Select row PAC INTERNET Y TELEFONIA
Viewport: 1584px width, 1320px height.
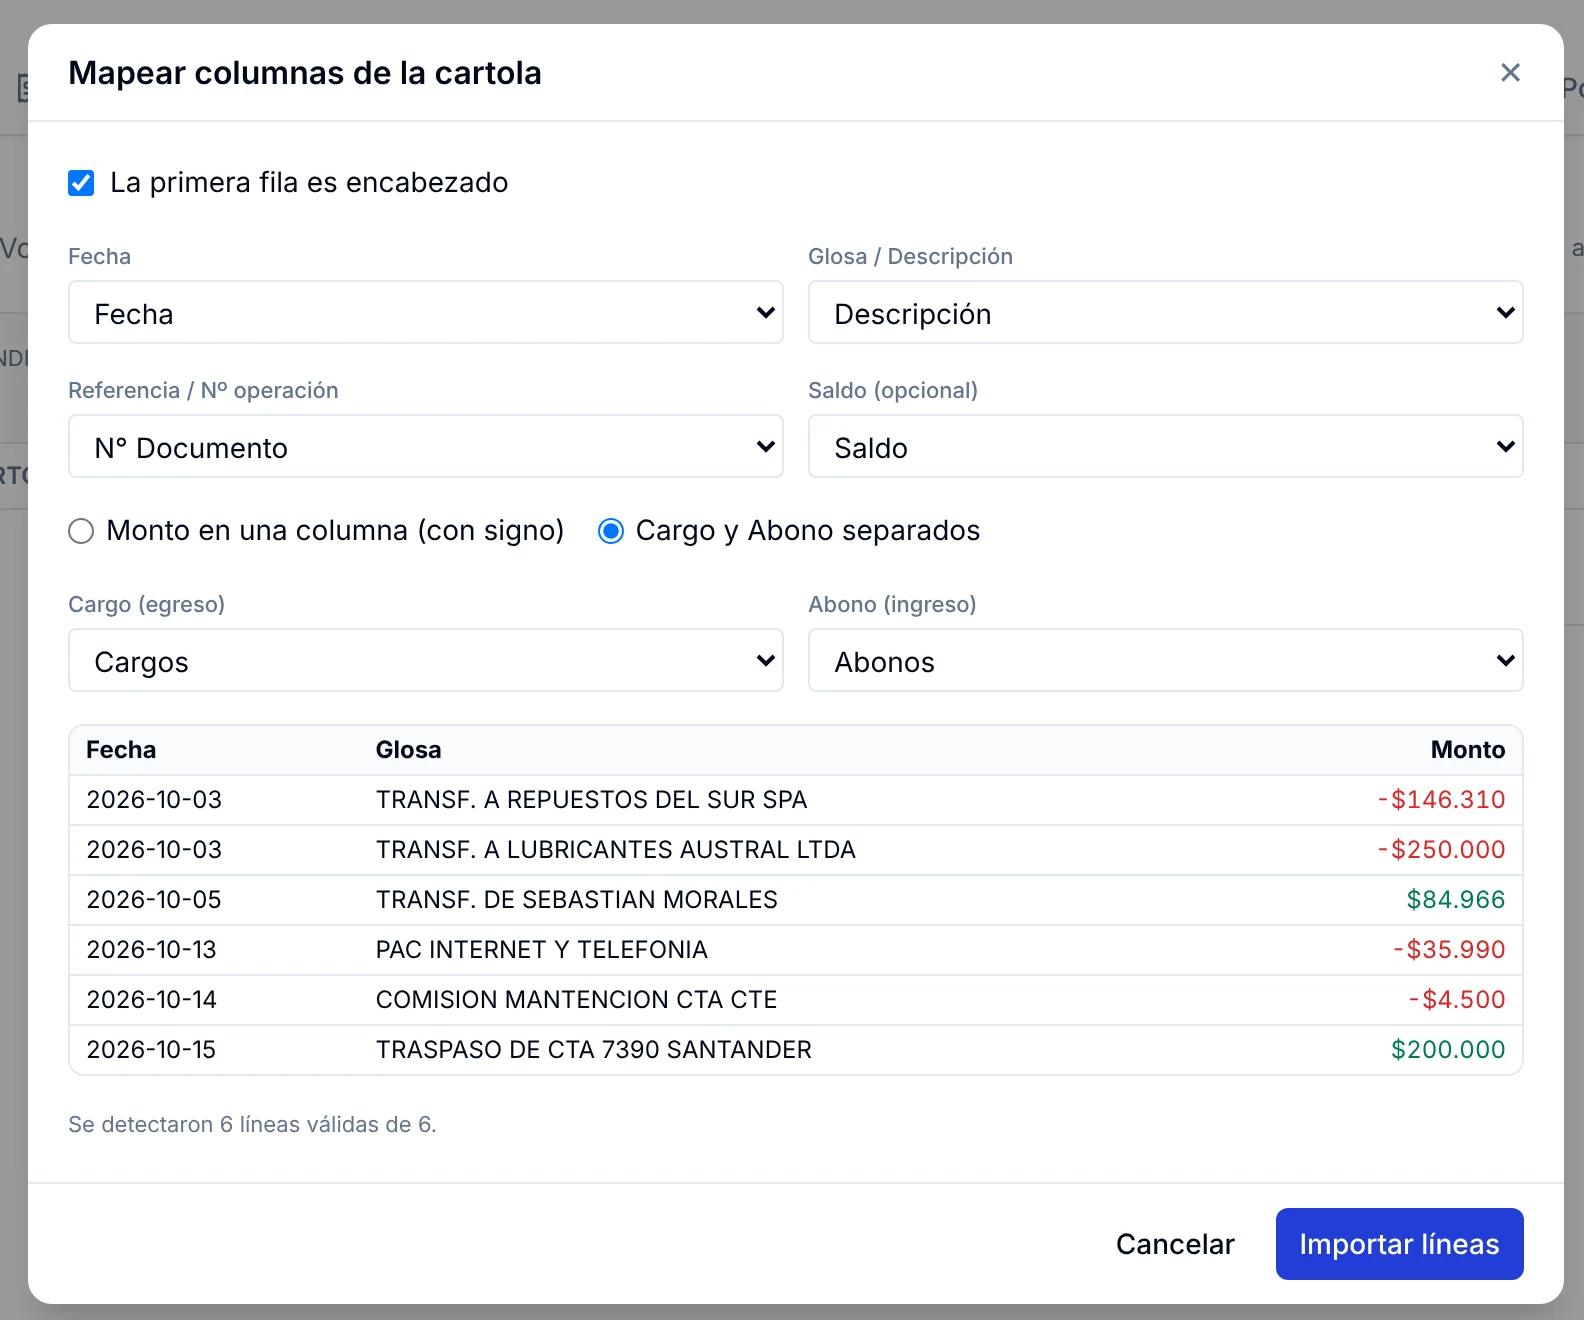coord(796,950)
